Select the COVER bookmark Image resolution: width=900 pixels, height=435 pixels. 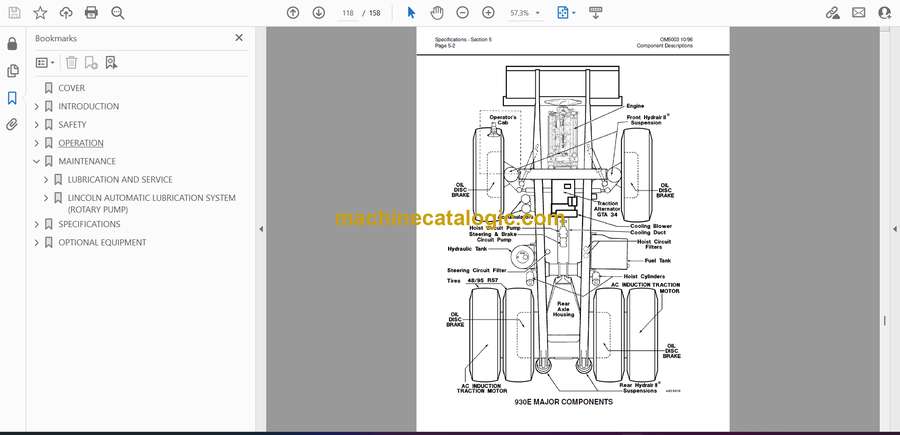click(71, 88)
